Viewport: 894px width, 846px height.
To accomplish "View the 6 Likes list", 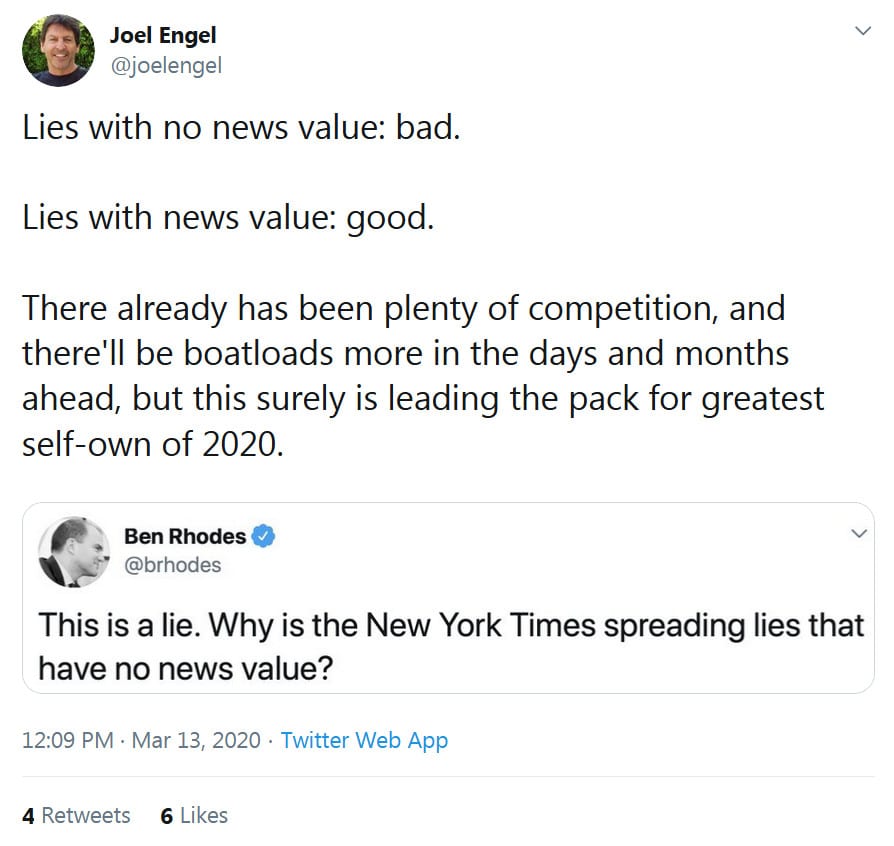I will (x=194, y=815).
